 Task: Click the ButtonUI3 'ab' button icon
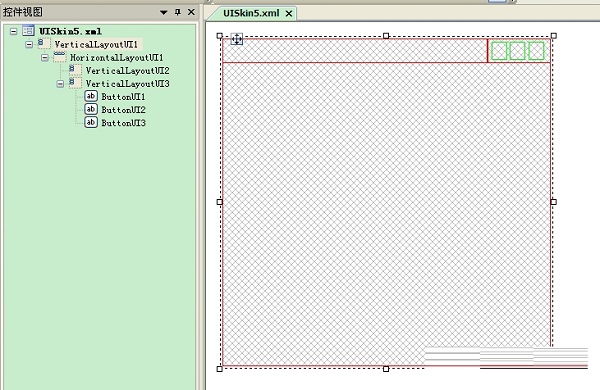point(91,122)
